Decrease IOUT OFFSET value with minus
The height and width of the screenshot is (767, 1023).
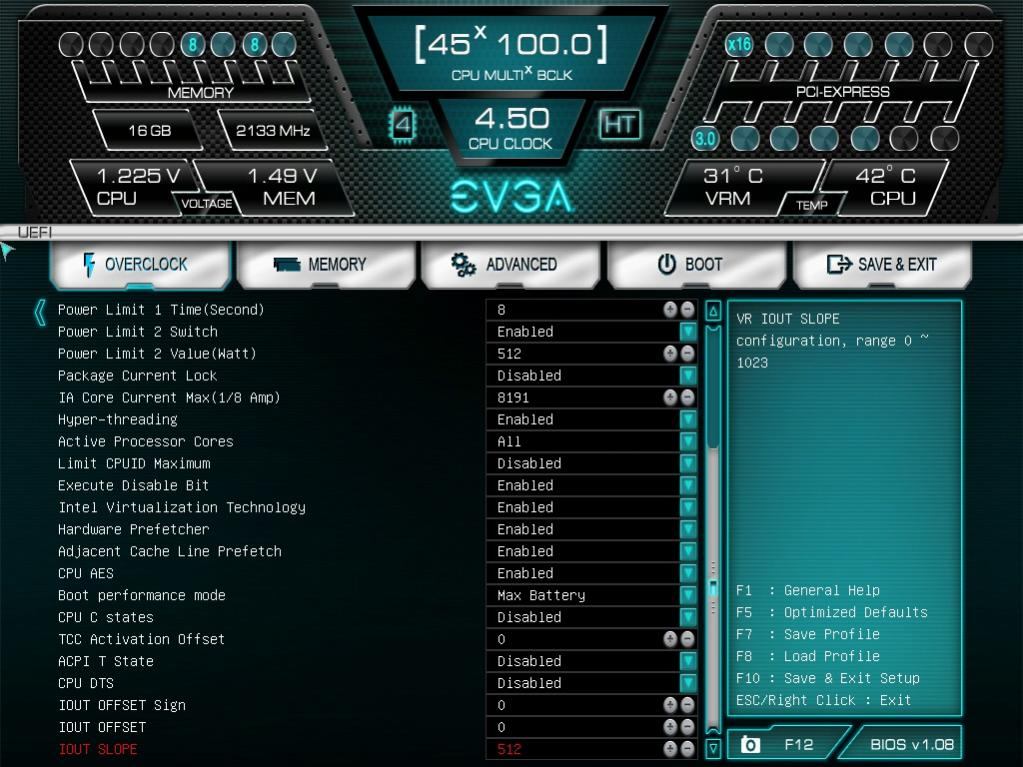click(688, 727)
